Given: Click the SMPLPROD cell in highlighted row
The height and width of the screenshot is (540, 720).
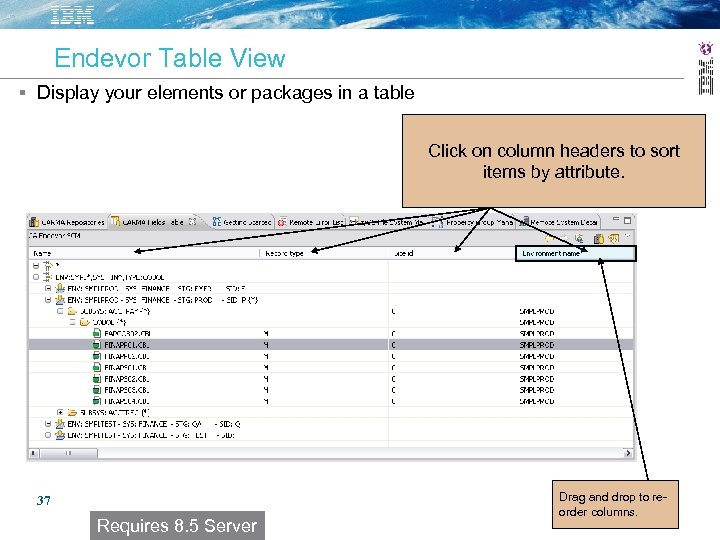Looking at the screenshot, I should (x=537, y=345).
